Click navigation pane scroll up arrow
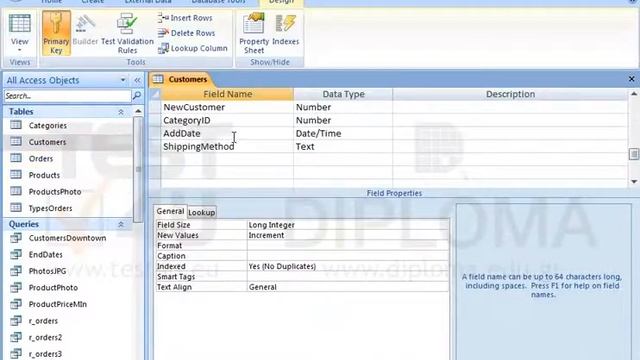 point(138,111)
